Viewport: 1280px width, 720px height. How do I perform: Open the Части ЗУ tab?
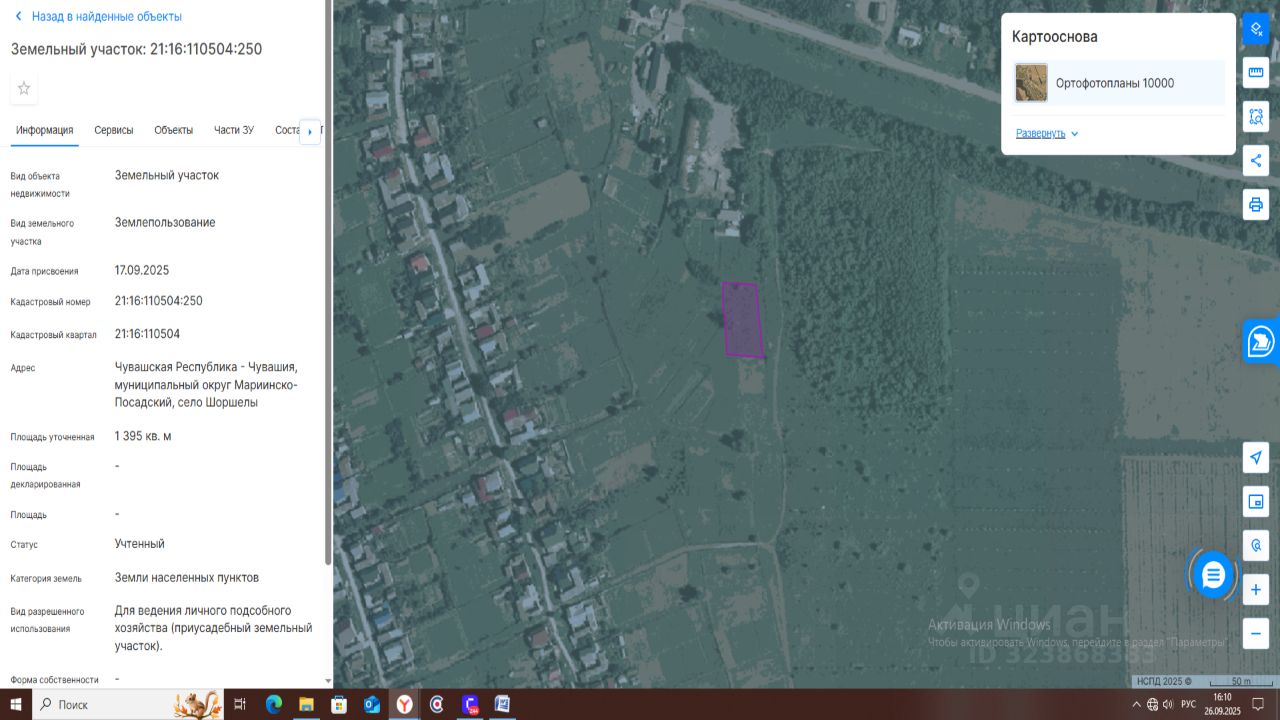click(234, 130)
